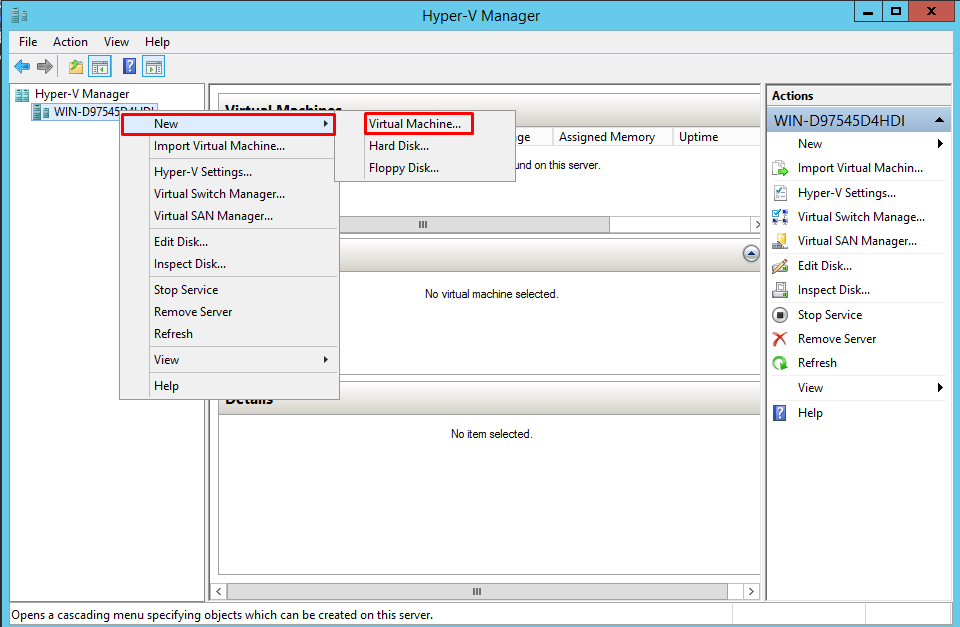Click Import Virtual Machin... link in Actions pane

tap(860, 168)
